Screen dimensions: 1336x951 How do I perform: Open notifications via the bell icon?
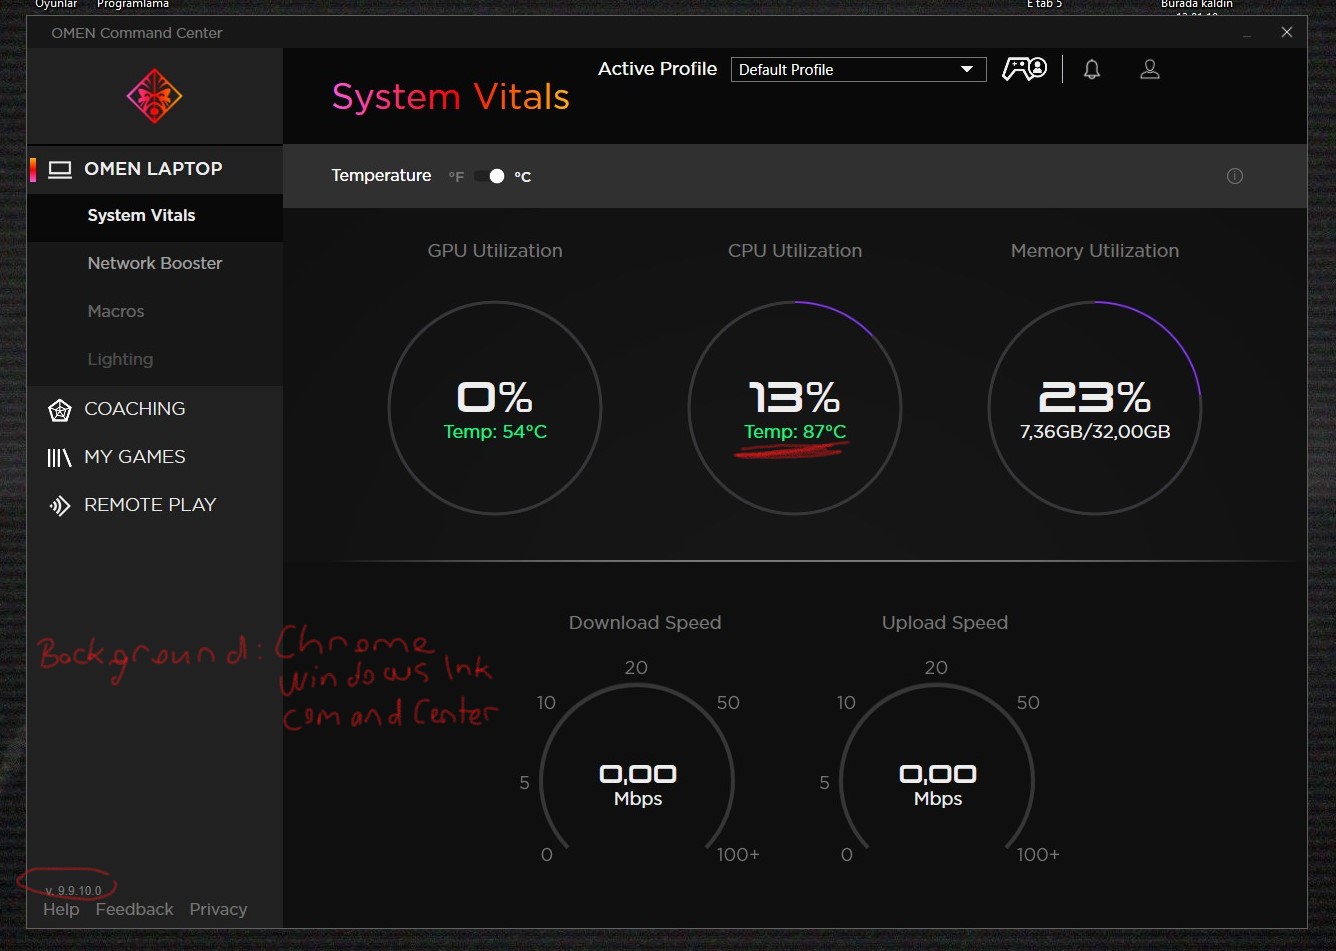point(1091,69)
